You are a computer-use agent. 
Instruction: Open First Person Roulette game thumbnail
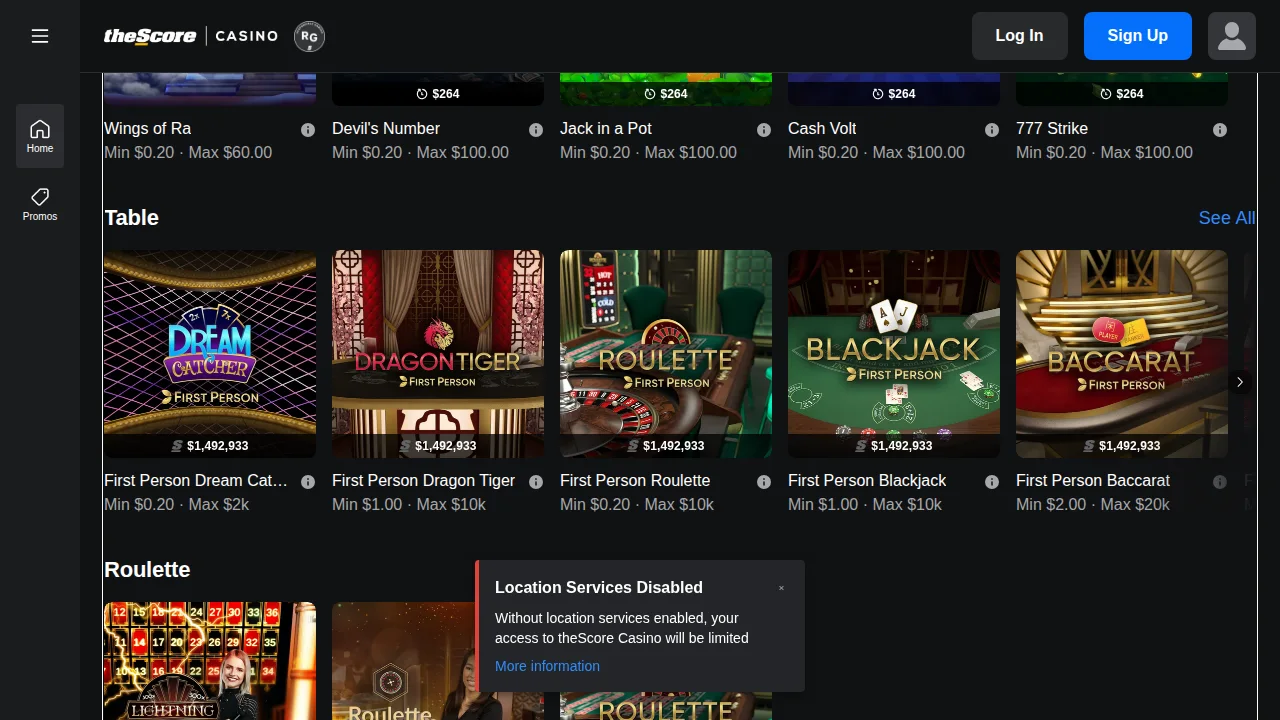[666, 354]
